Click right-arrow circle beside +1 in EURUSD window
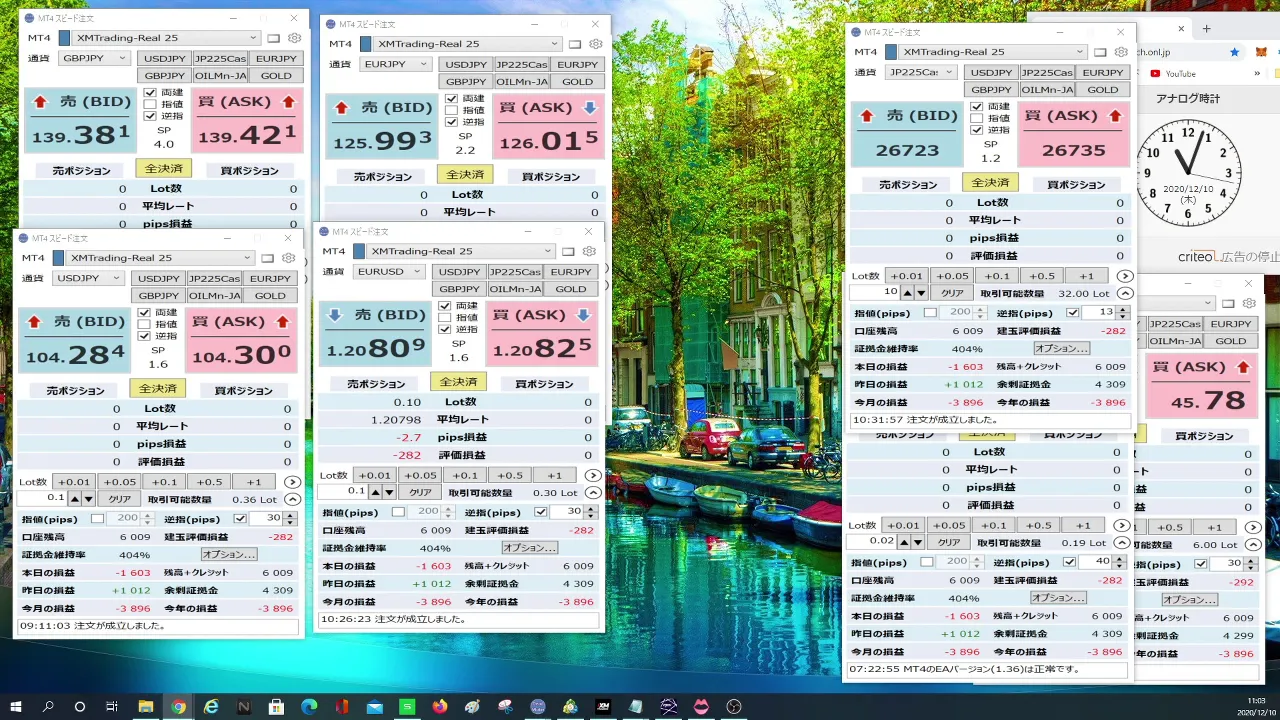Screen dimensions: 1280x720 click(592, 475)
